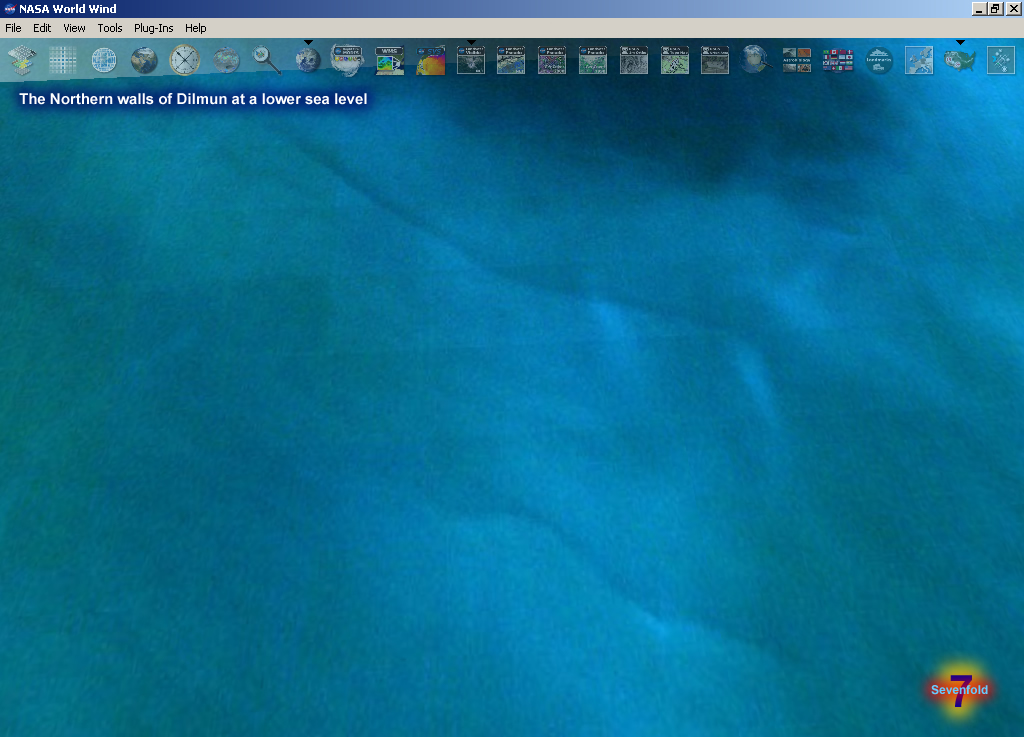Viewport: 1024px width, 737px height.
Task: Close the NASA World Wind window
Action: tap(1014, 8)
